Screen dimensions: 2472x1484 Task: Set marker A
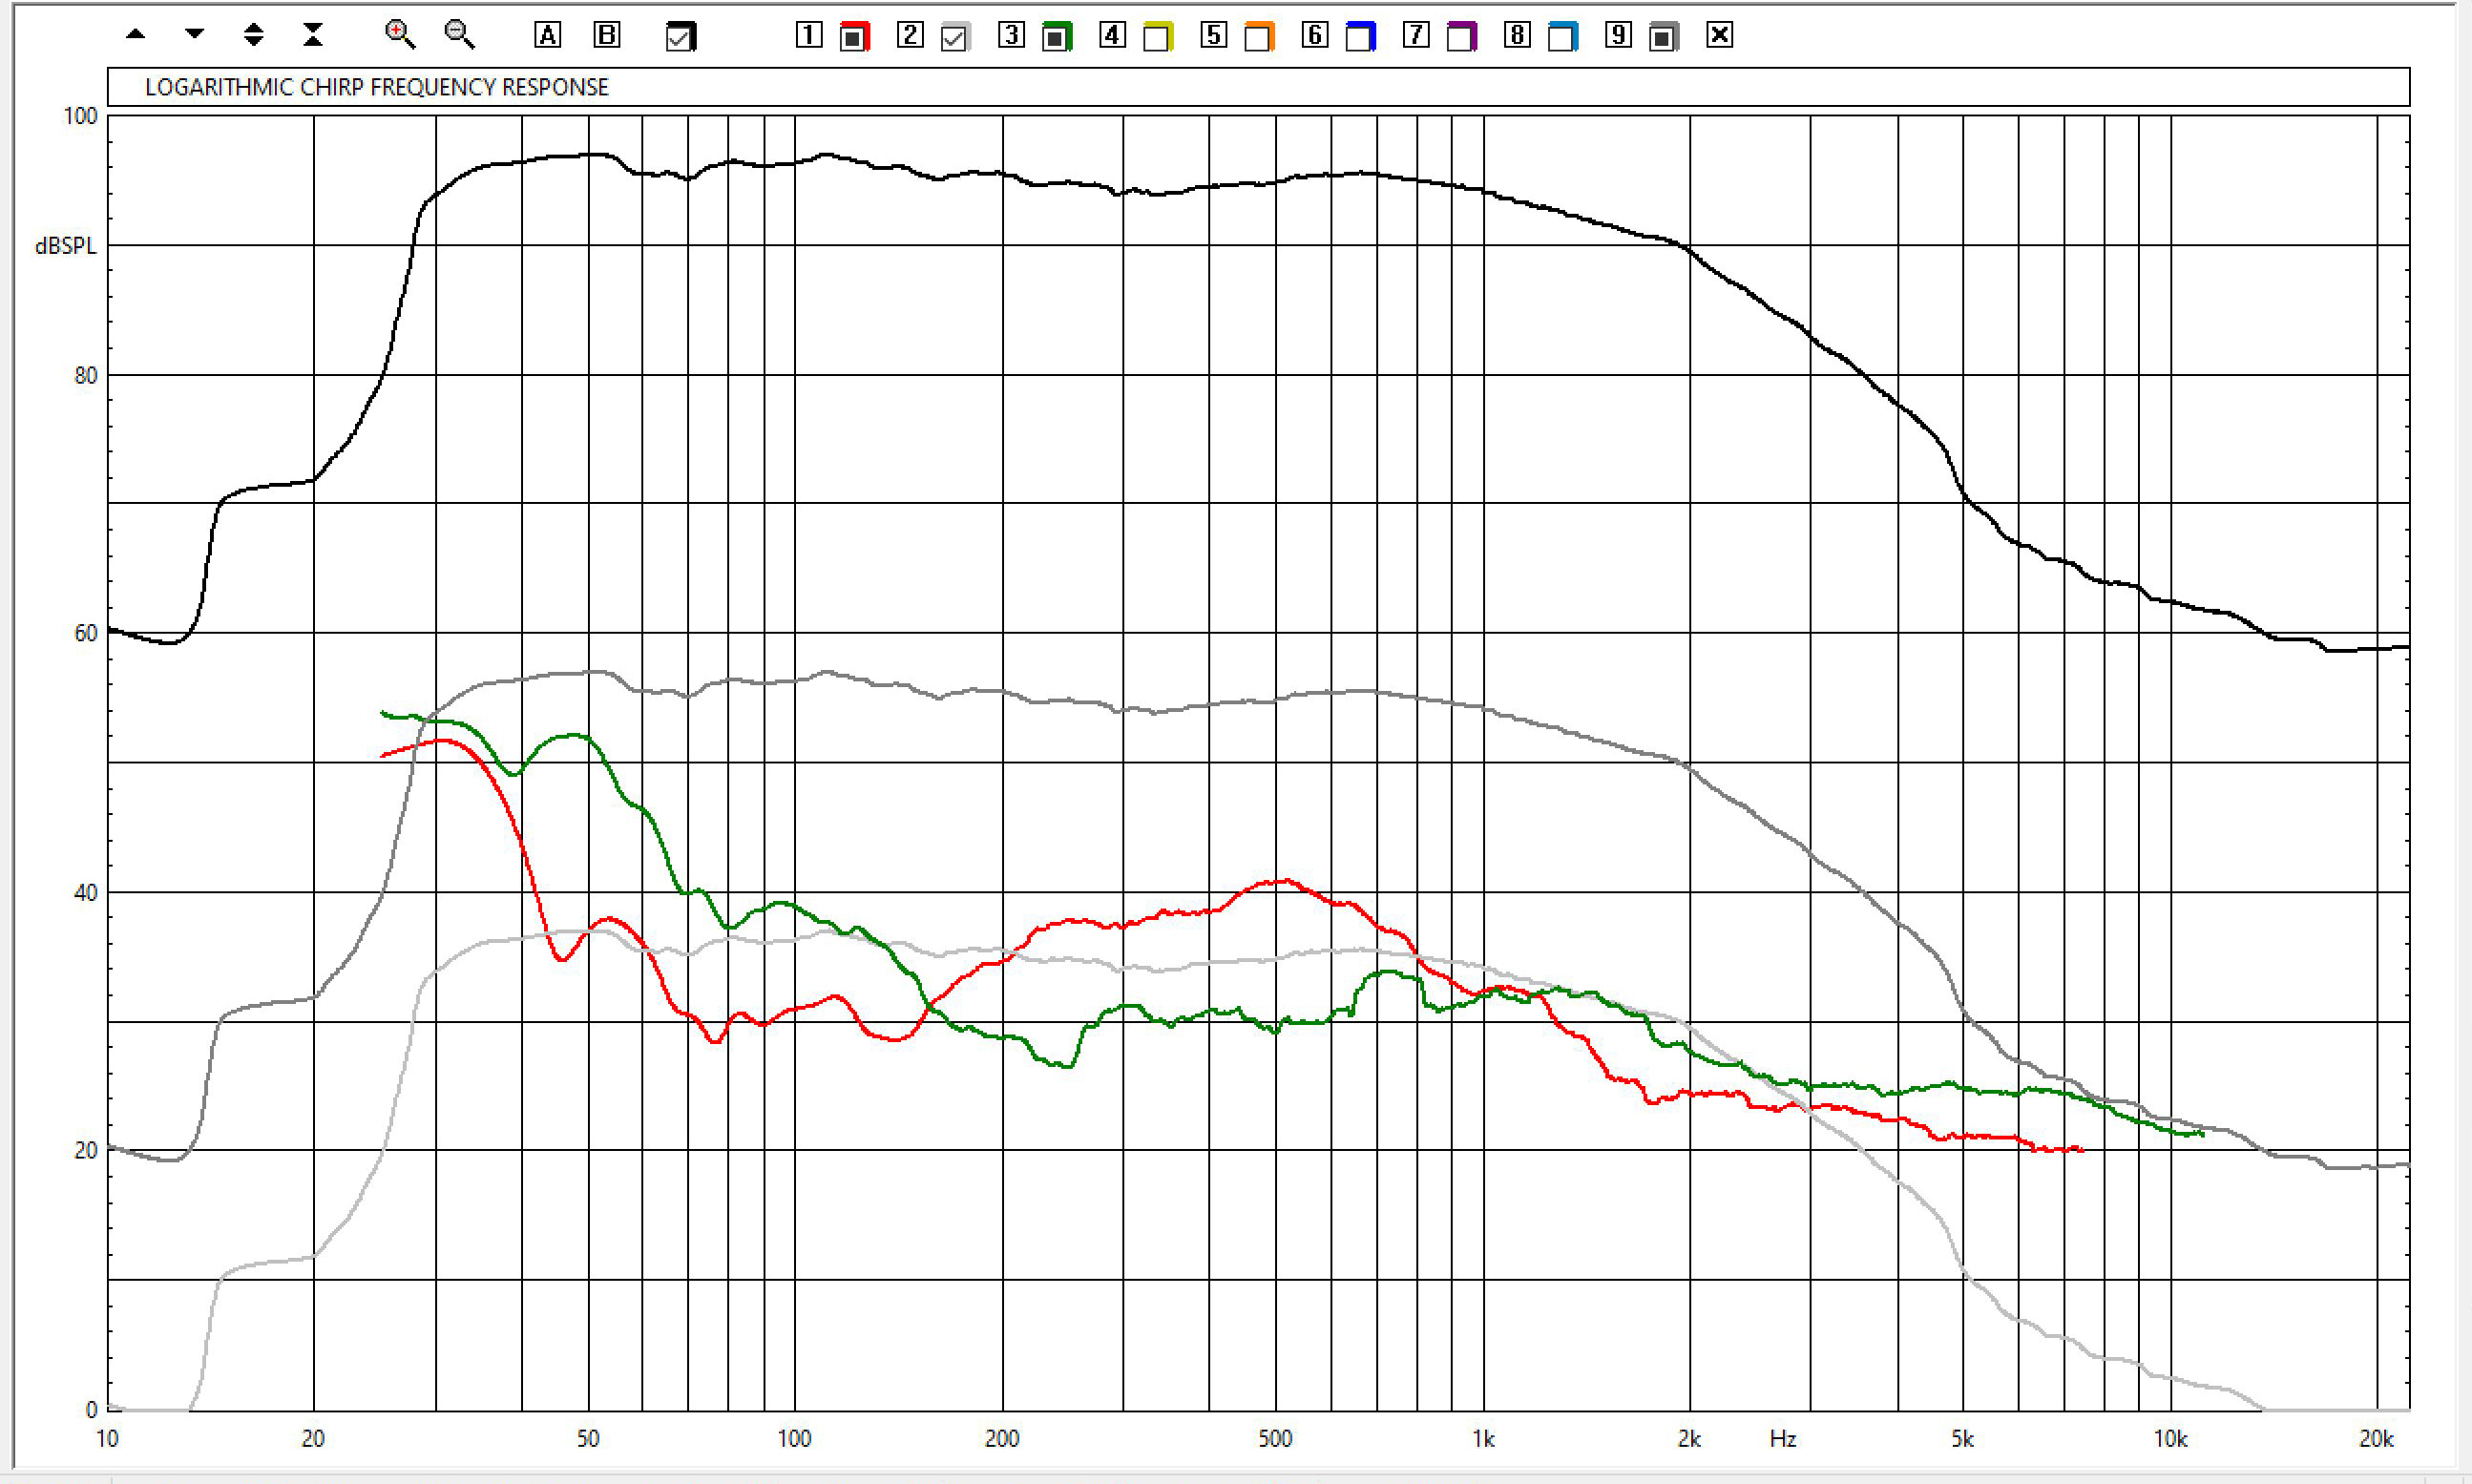[547, 35]
